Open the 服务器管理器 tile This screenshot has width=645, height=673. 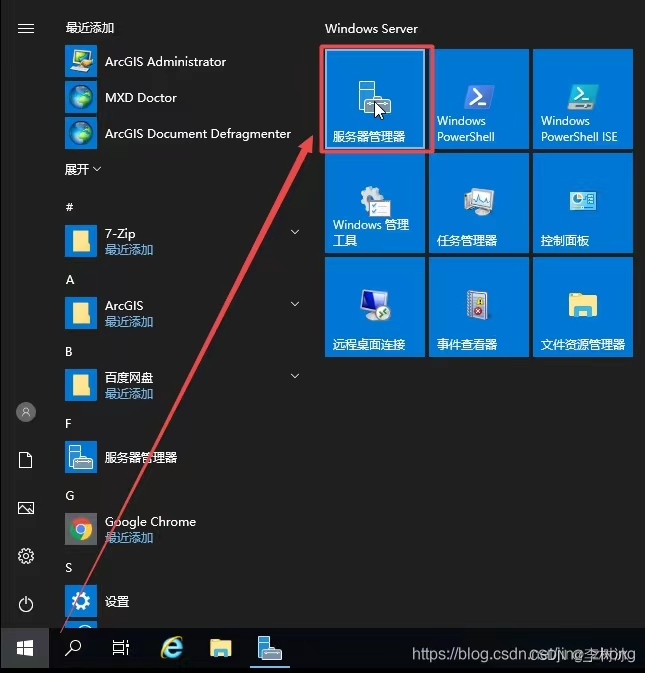click(x=375, y=99)
